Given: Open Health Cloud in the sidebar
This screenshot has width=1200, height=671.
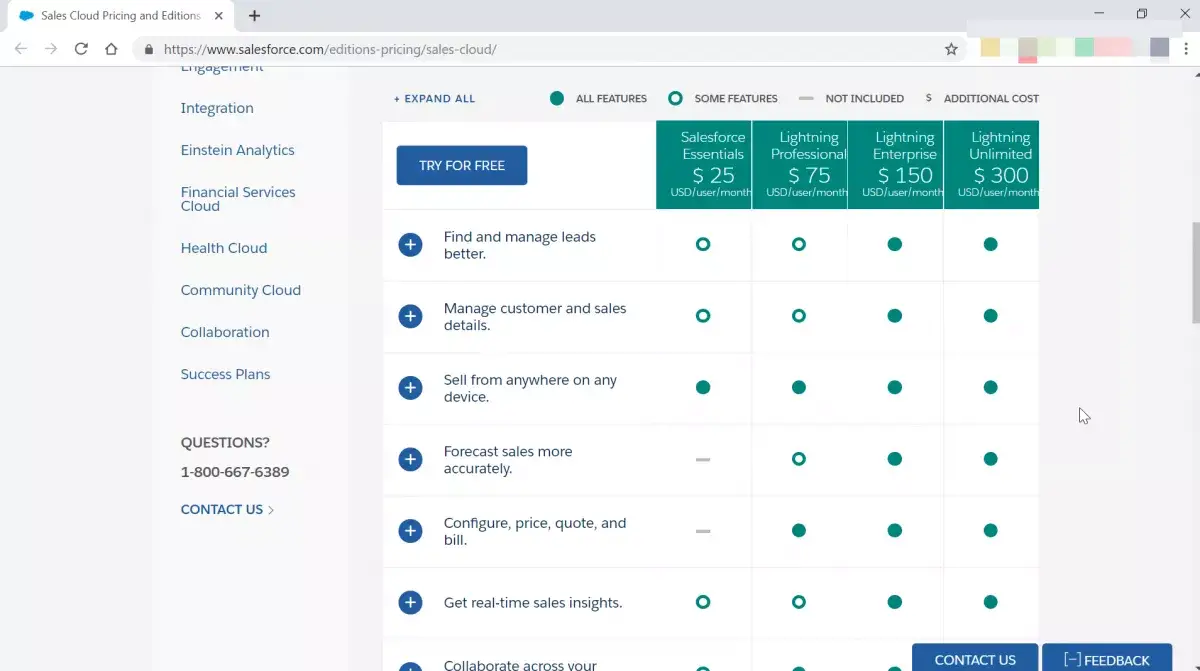Looking at the screenshot, I should pos(224,248).
